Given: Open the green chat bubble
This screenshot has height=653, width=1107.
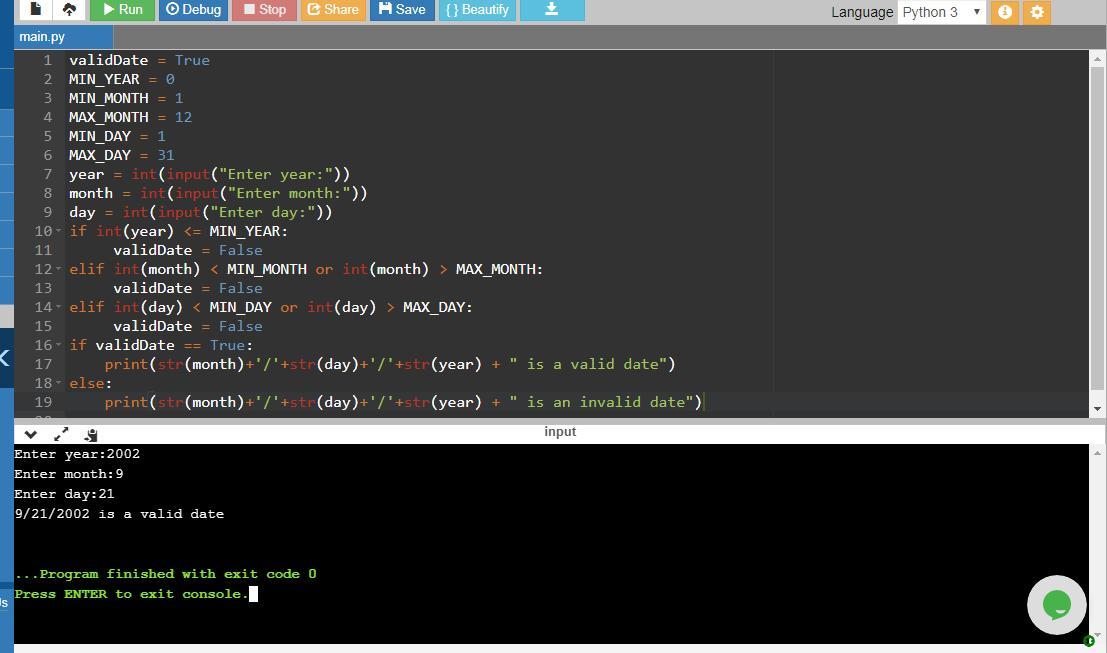Looking at the screenshot, I should click(1056, 604).
